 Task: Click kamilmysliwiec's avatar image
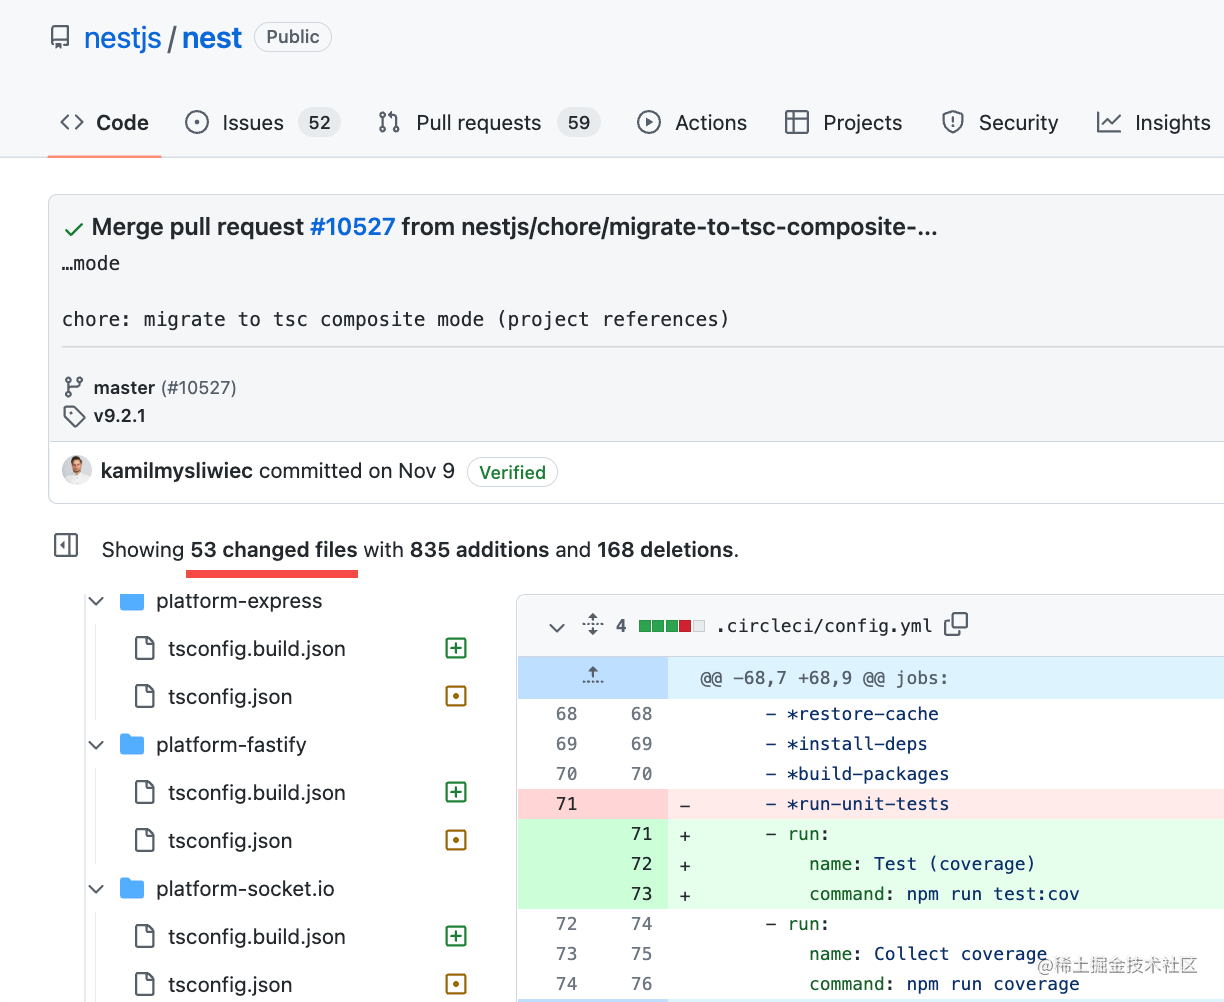point(77,470)
